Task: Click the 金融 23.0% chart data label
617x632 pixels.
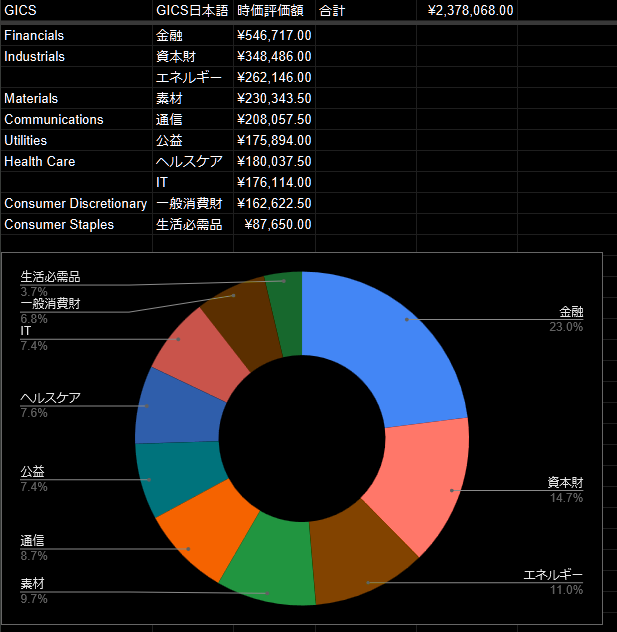Action: pos(565,318)
